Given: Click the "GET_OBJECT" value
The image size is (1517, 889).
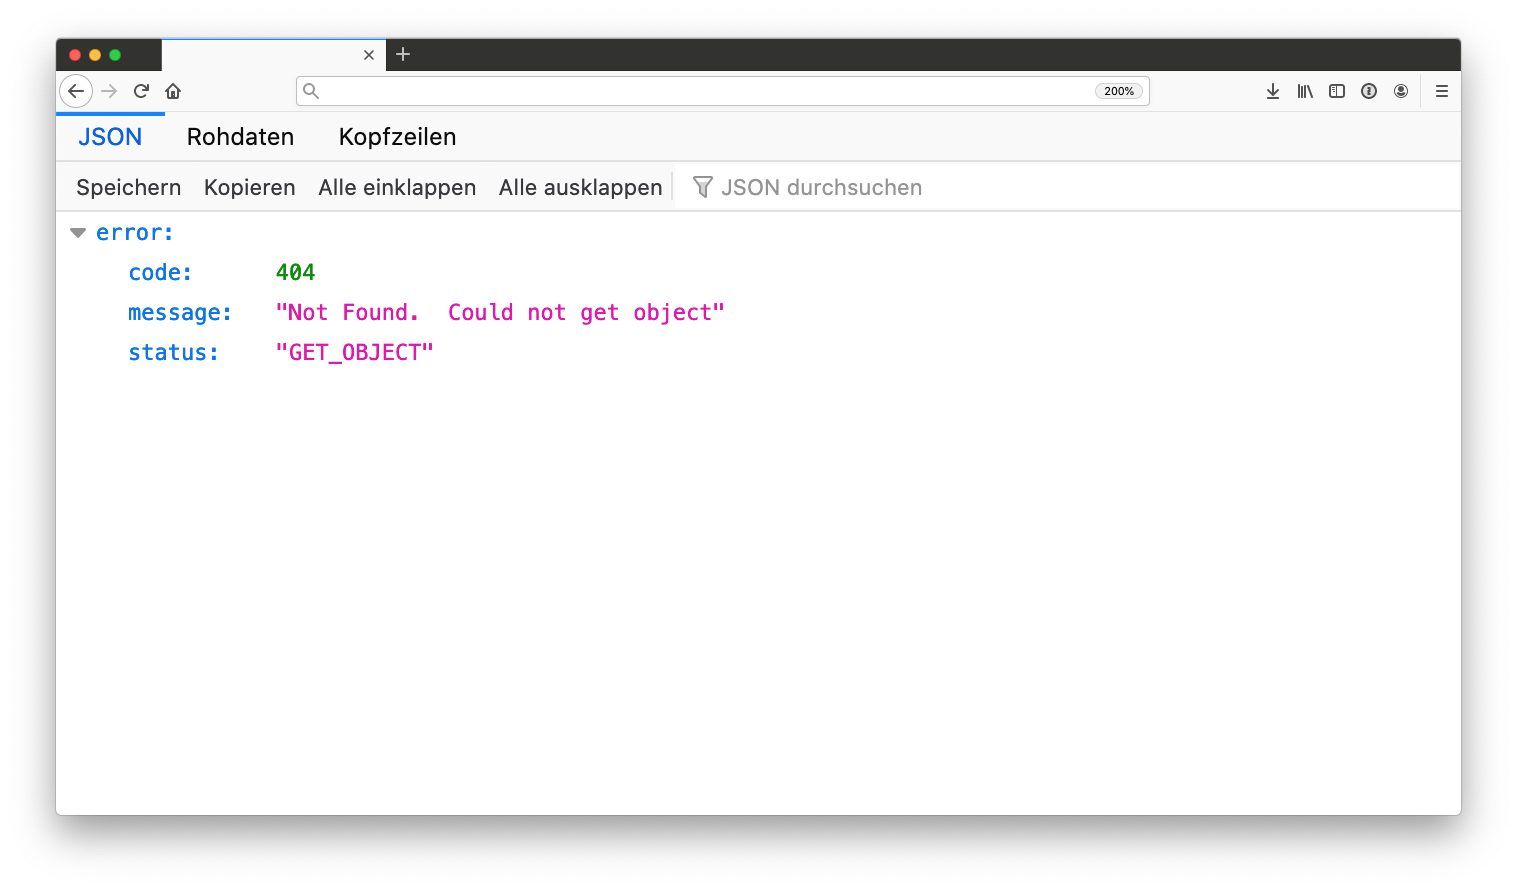Looking at the screenshot, I should (x=354, y=352).
